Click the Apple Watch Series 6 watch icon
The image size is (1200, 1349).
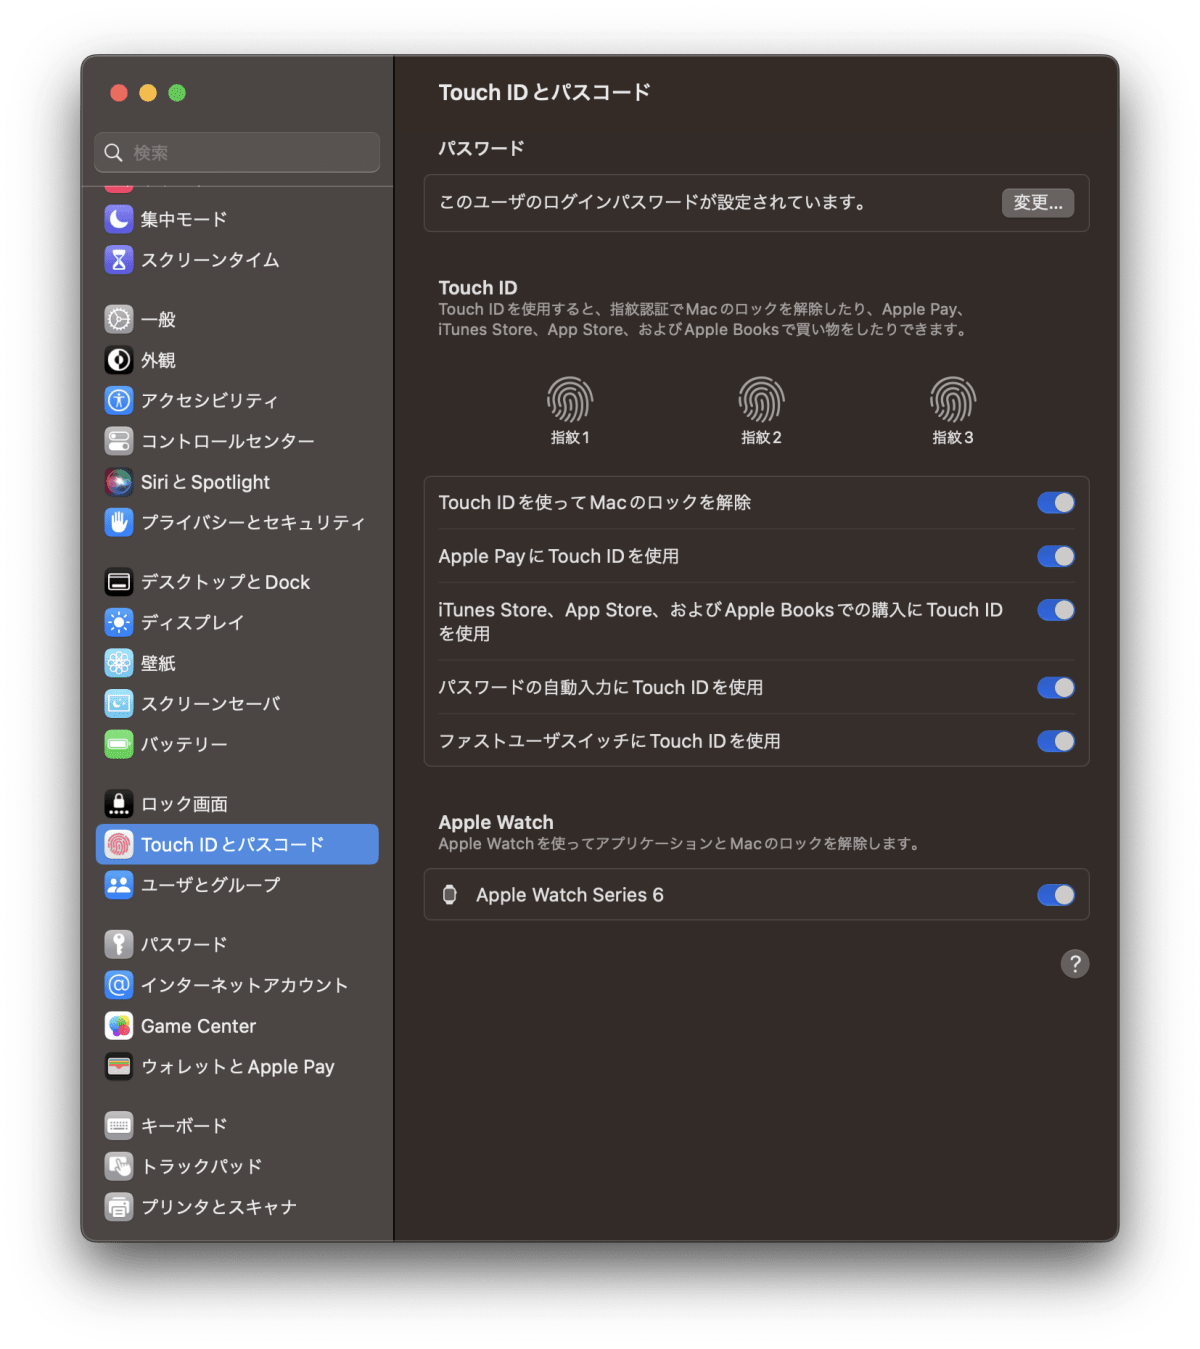point(450,895)
